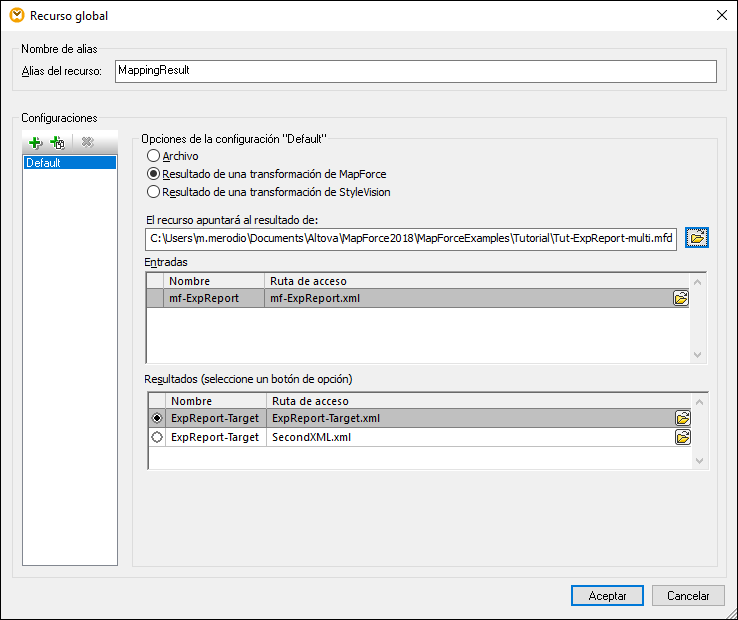Screen dimensions: 738x620
Task: Select Resultado de una transformación de StyleVision
Action: (153, 192)
